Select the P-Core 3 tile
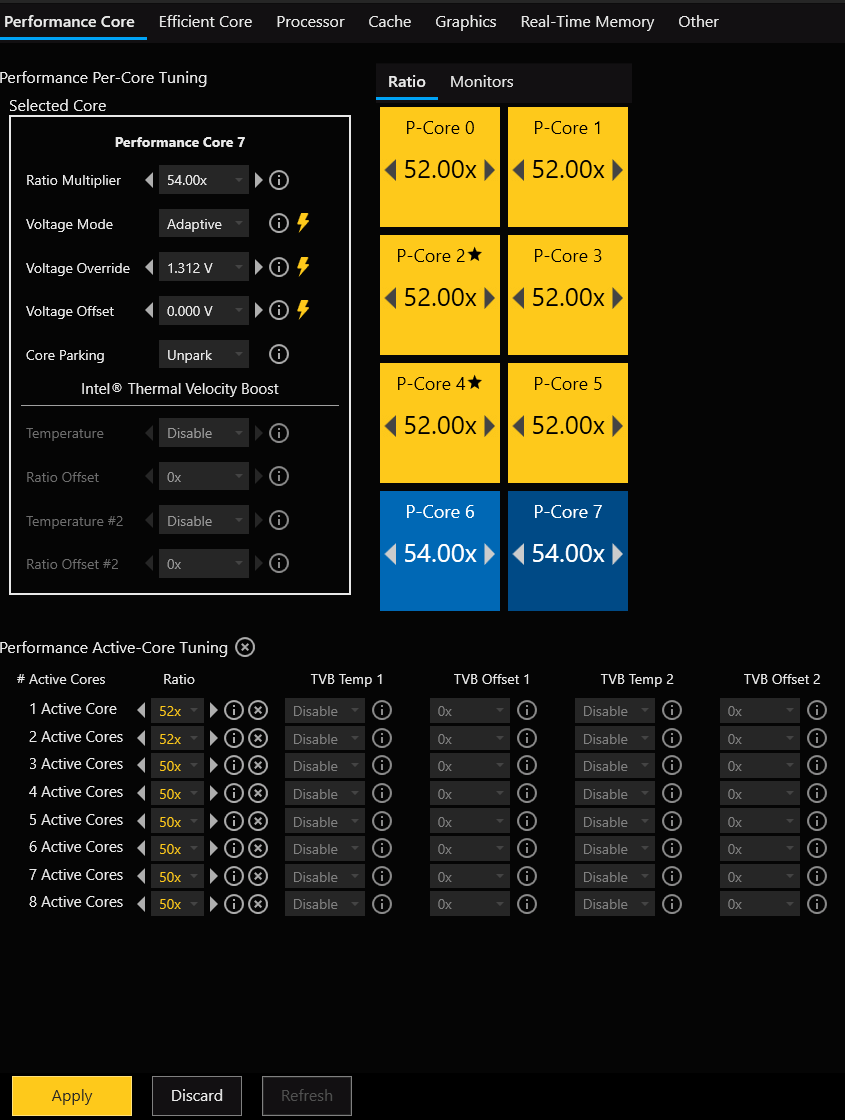The image size is (845, 1120). click(568, 295)
